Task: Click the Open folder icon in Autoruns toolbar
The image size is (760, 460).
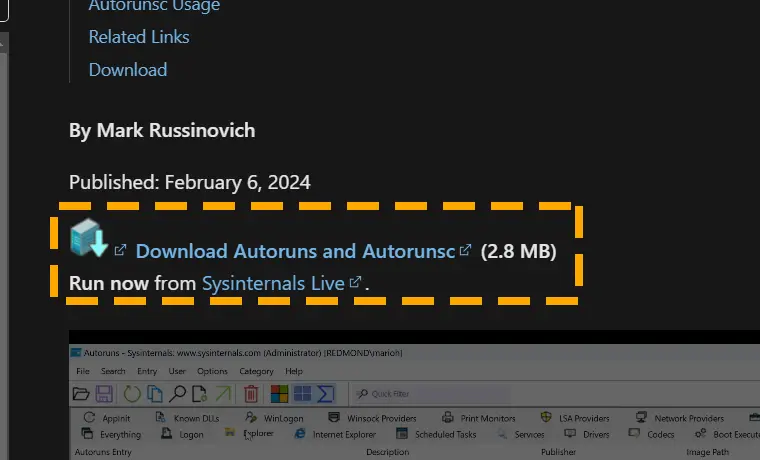Action: click(x=81, y=394)
